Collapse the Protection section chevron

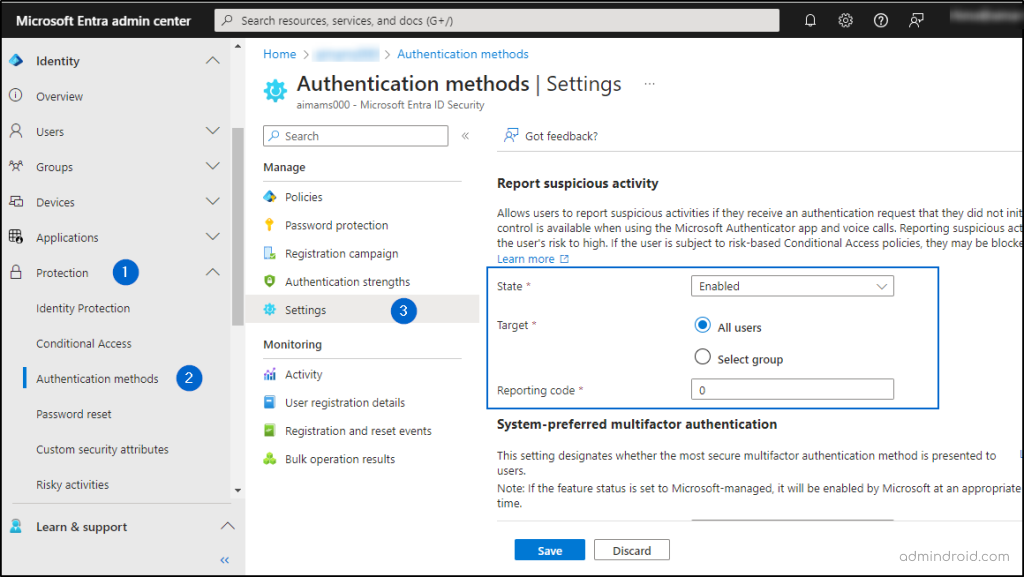(x=212, y=272)
